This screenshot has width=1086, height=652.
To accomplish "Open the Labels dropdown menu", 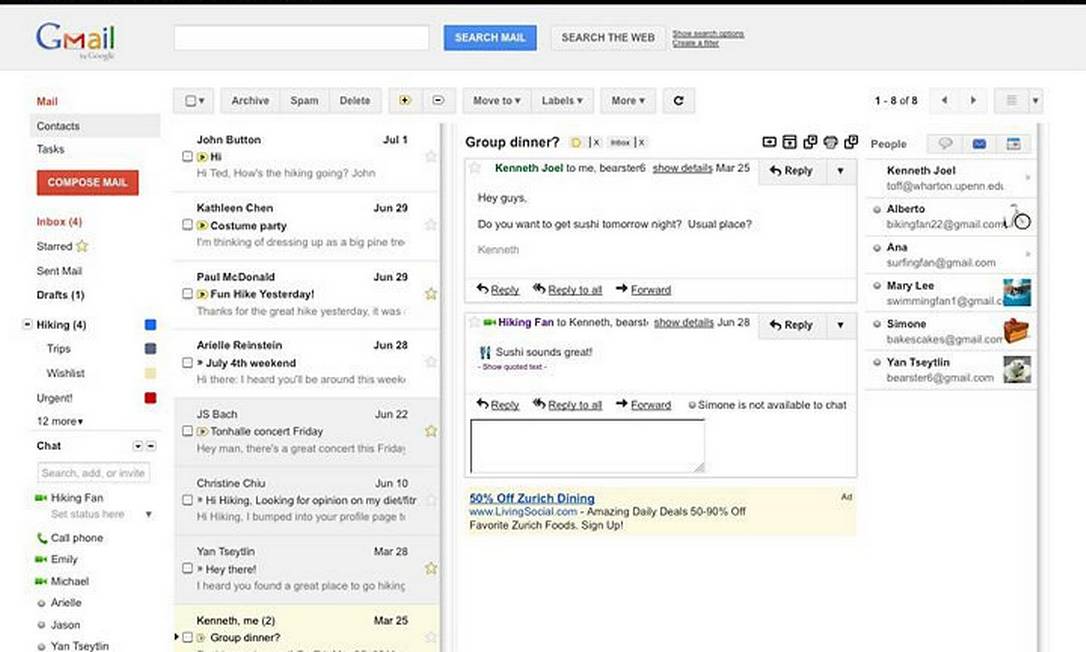I will 562,101.
